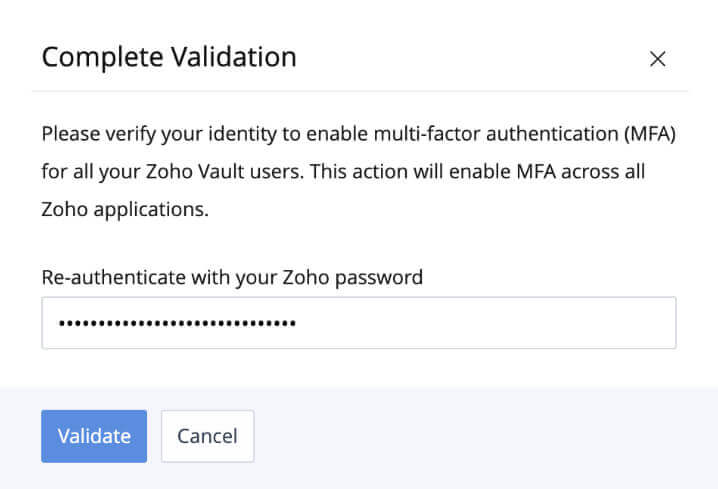The width and height of the screenshot is (718, 489).
Task: Click the masked password dots
Action: 177,323
